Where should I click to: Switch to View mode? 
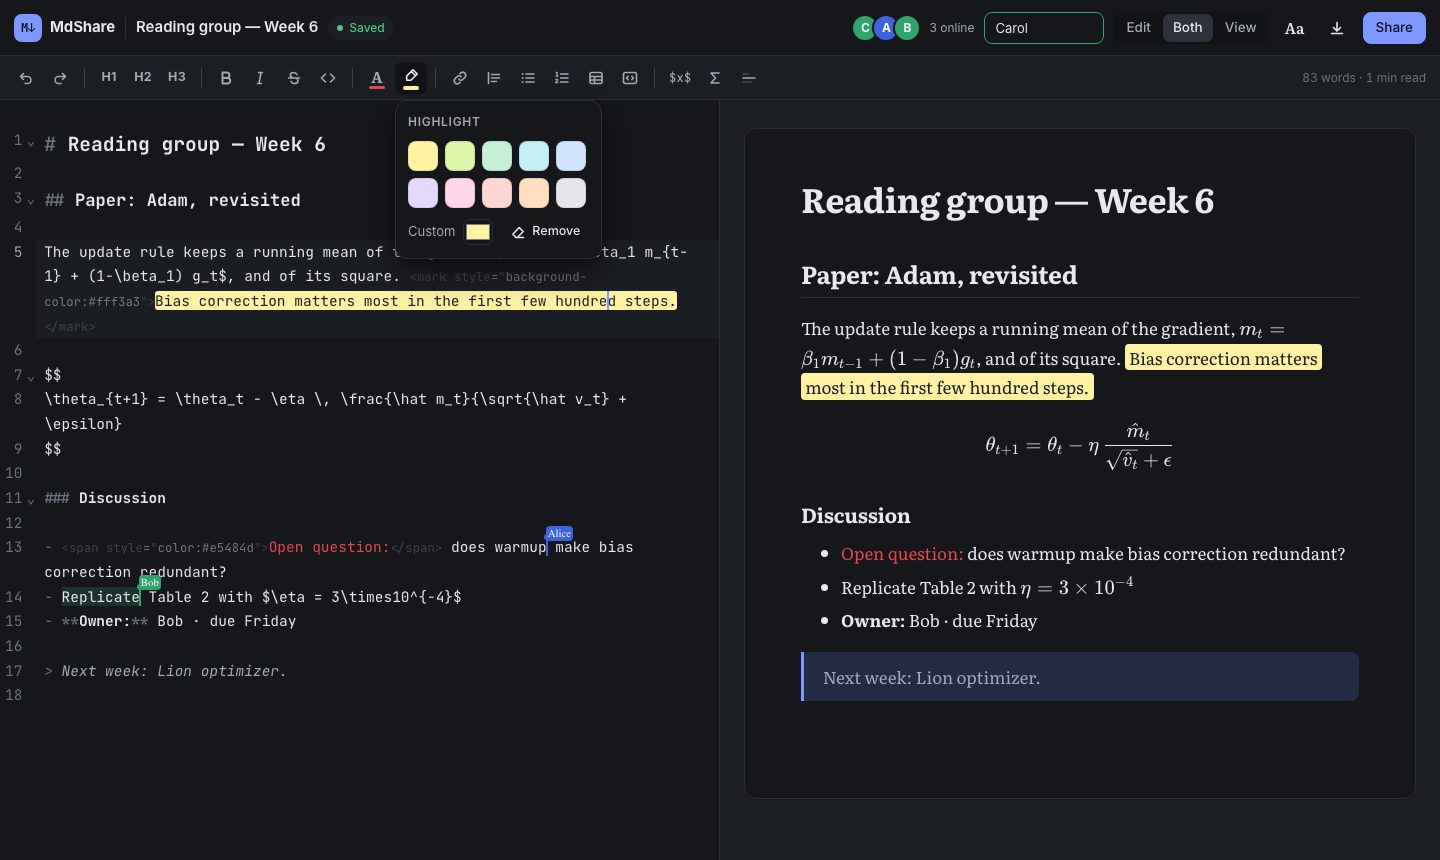pos(1240,28)
